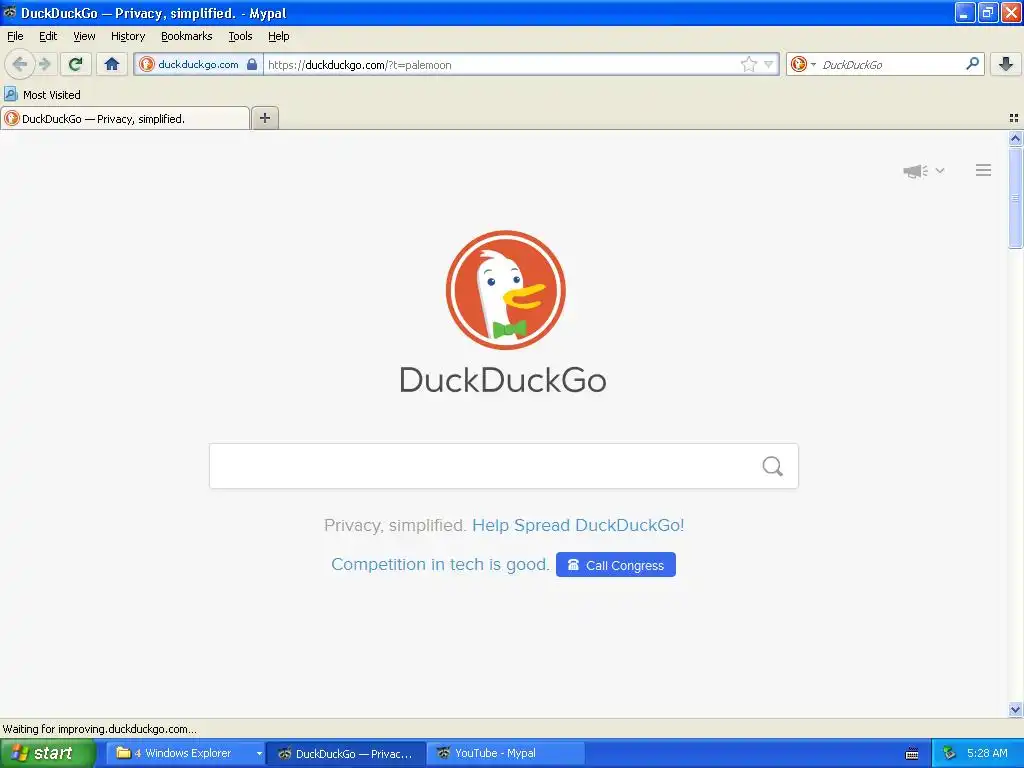Switch to YouTube - Mypal taskbar window
Viewport: 1024px width, 768px height.
504,753
